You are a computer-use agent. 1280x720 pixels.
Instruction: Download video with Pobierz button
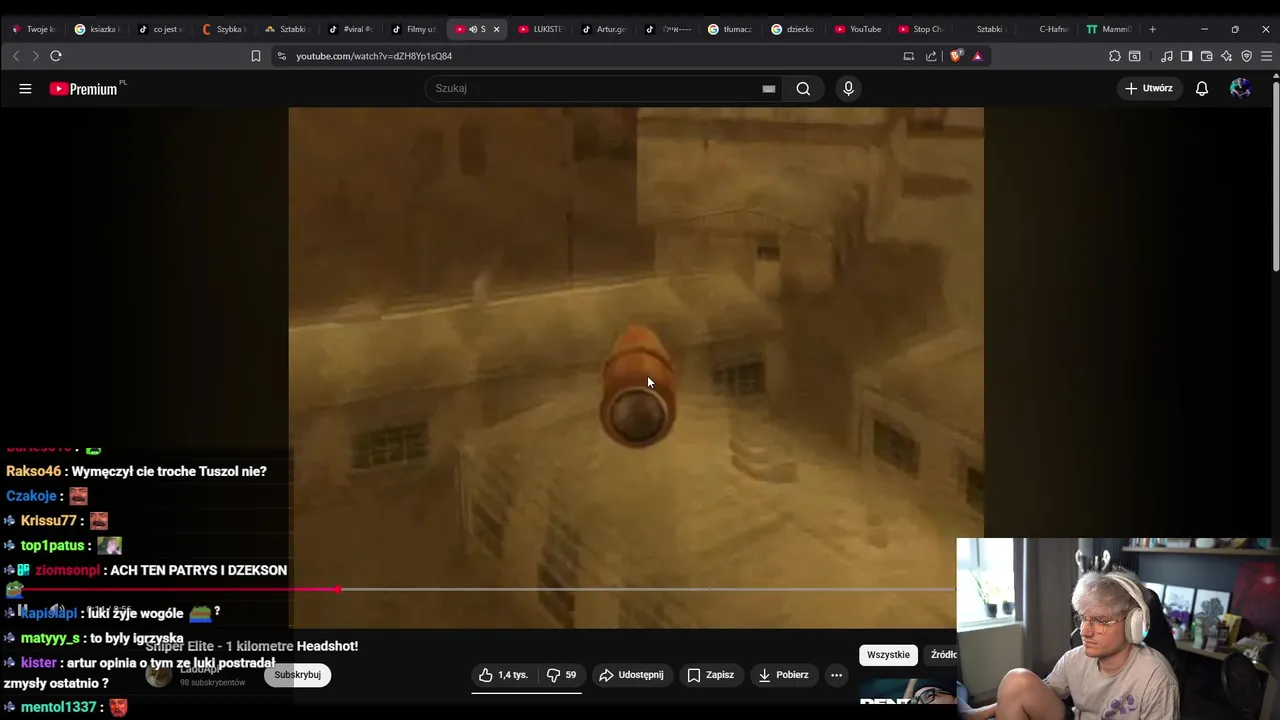pyautogui.click(x=783, y=675)
